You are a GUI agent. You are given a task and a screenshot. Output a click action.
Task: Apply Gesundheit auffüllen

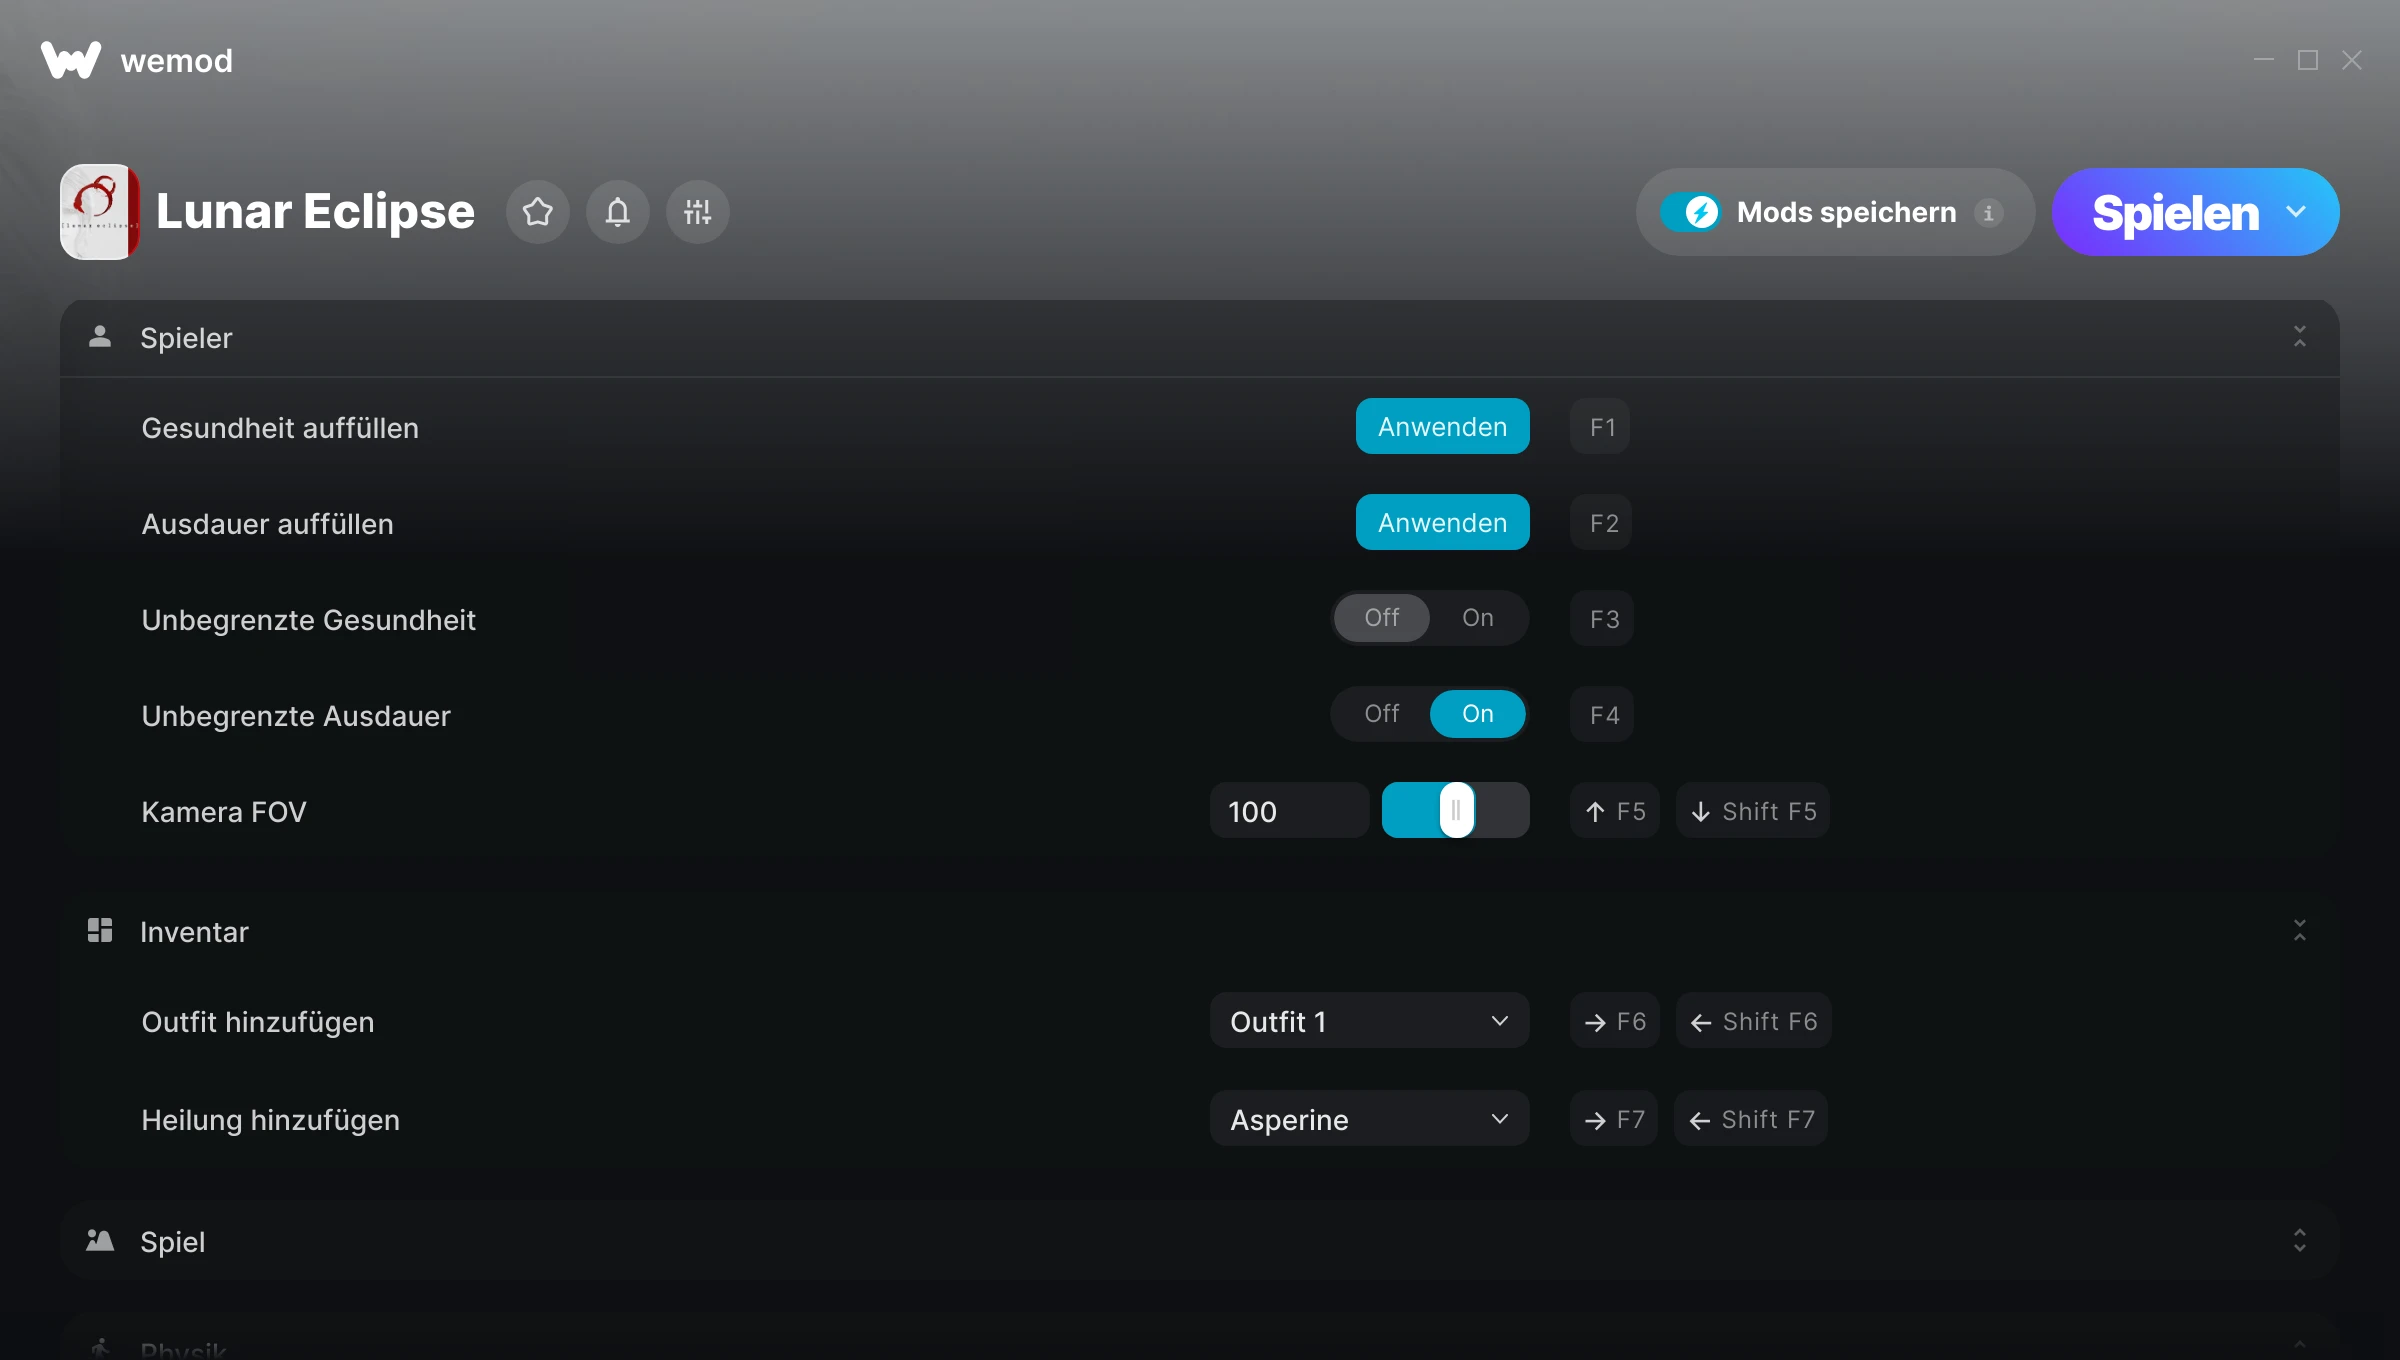click(x=1442, y=427)
